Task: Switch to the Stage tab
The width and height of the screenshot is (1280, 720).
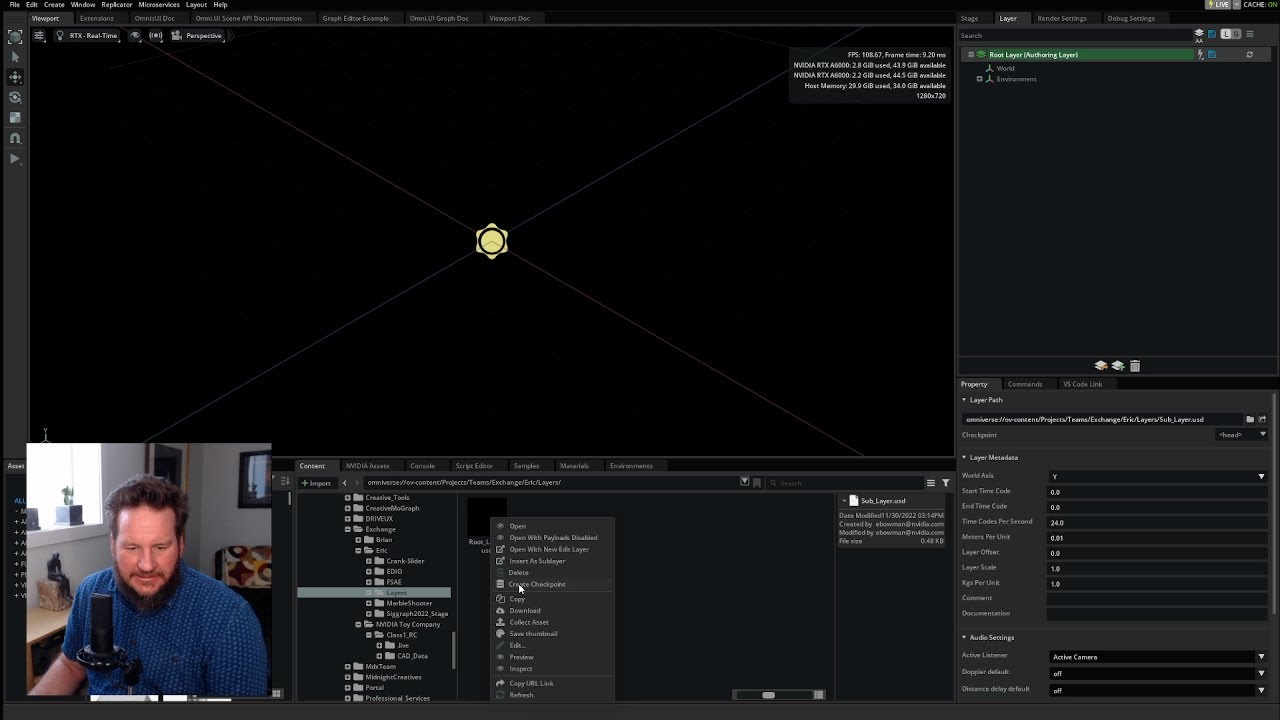Action: point(969,18)
